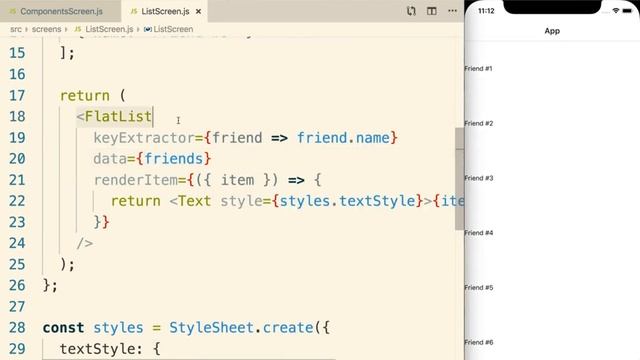Split the editor with the layout icon
The width and height of the screenshot is (640, 360).
[431, 11]
